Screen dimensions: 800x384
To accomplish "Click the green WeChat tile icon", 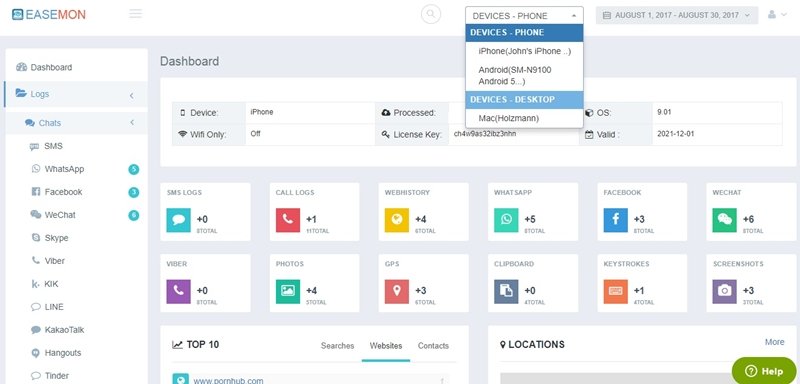I will pos(724,220).
